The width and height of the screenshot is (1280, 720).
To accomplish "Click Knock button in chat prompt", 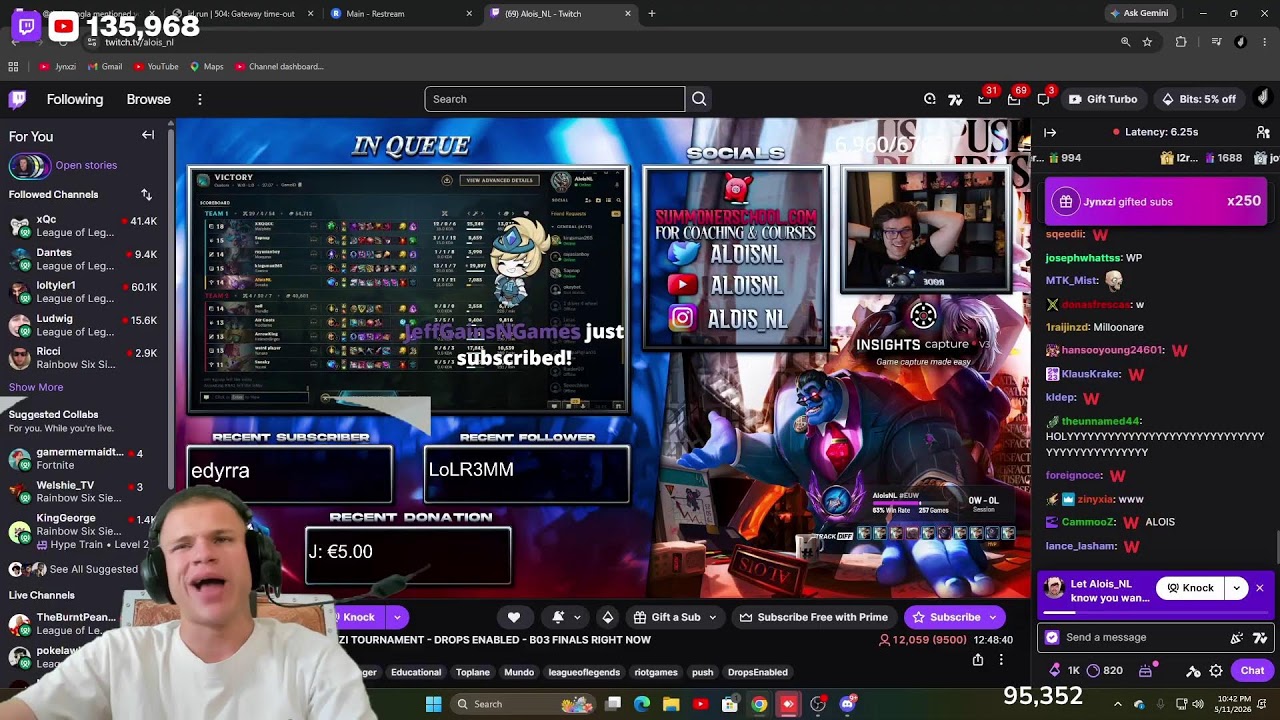I will tap(1190, 588).
